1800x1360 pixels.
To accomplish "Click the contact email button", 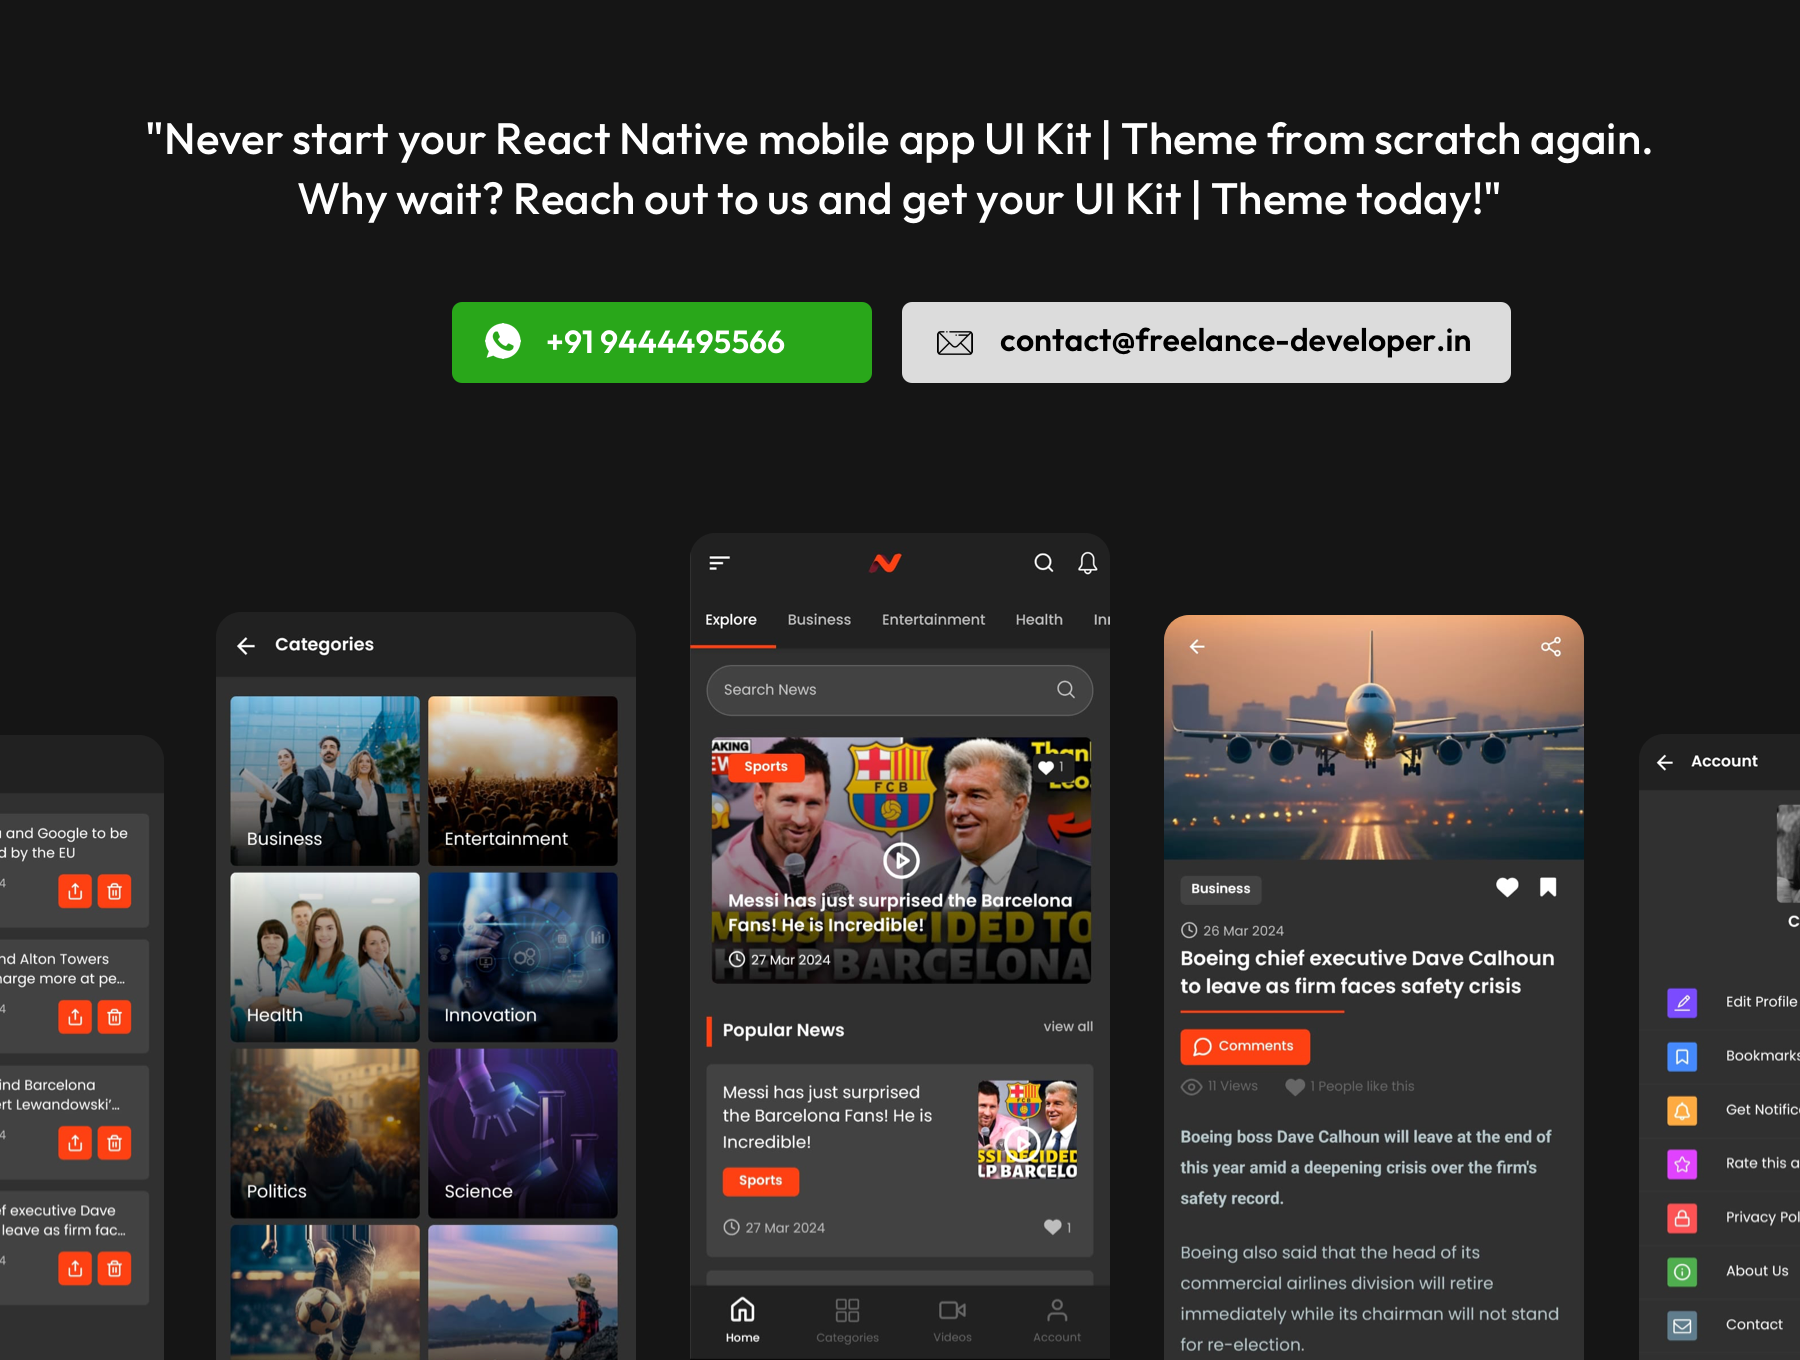I will [1206, 343].
